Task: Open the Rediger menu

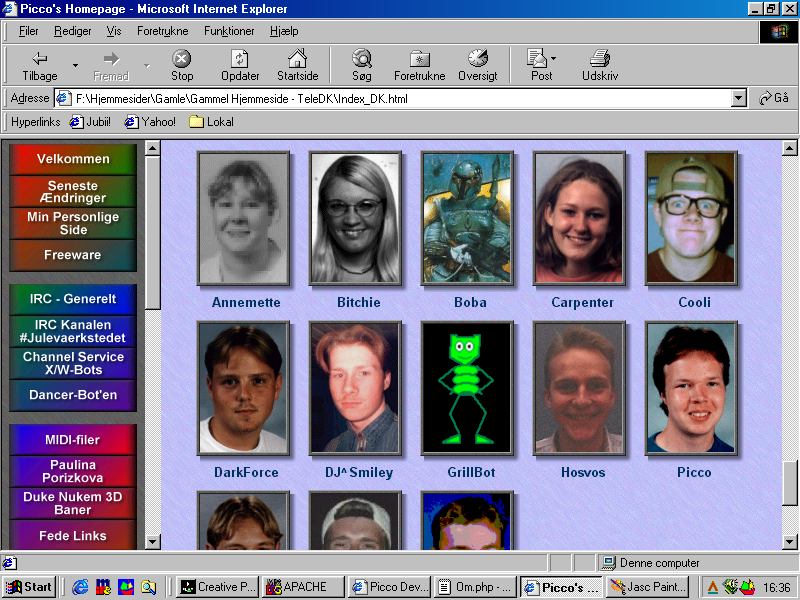Action: (x=73, y=31)
